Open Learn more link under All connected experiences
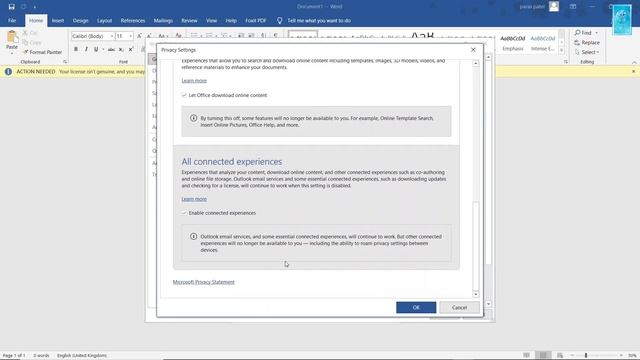 pyautogui.click(x=194, y=199)
